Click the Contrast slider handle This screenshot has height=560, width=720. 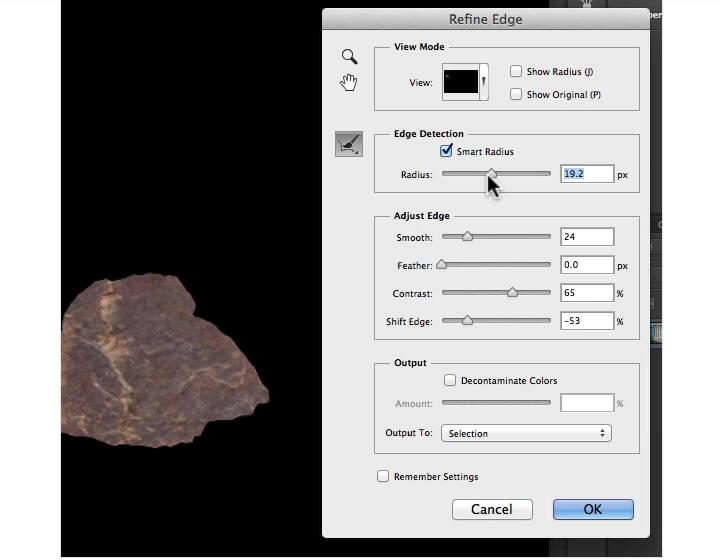point(512,293)
